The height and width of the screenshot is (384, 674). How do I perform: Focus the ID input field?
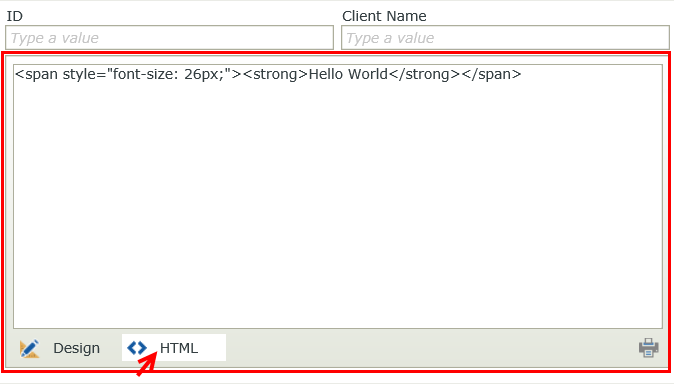(169, 38)
